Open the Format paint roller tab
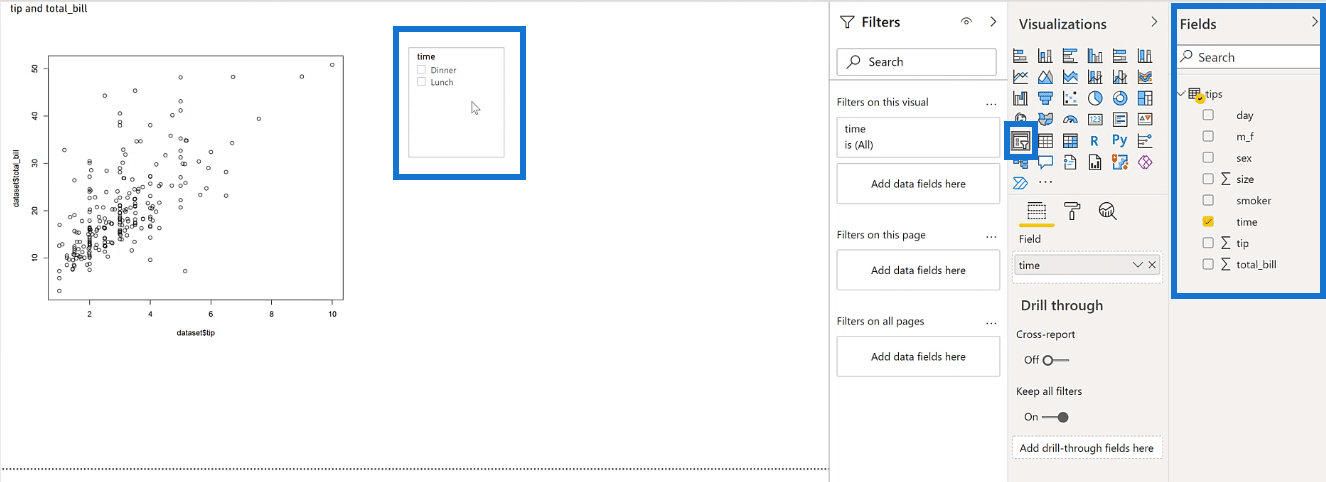The image size is (1326, 482). pyautogui.click(x=1072, y=211)
